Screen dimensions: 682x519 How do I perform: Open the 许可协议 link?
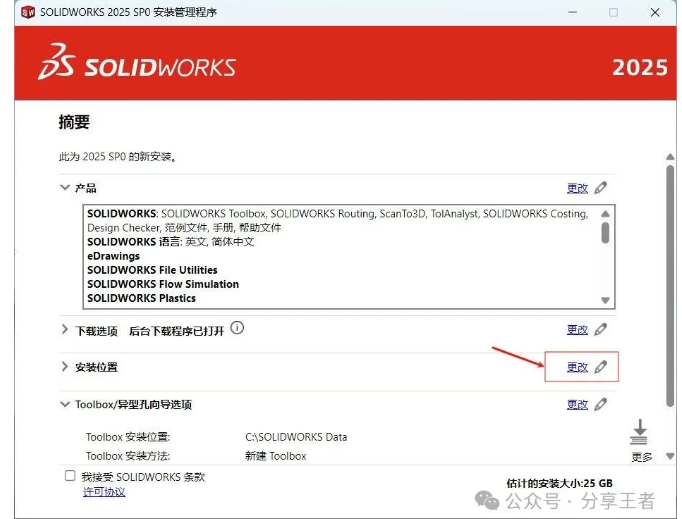pyautogui.click(x=104, y=492)
